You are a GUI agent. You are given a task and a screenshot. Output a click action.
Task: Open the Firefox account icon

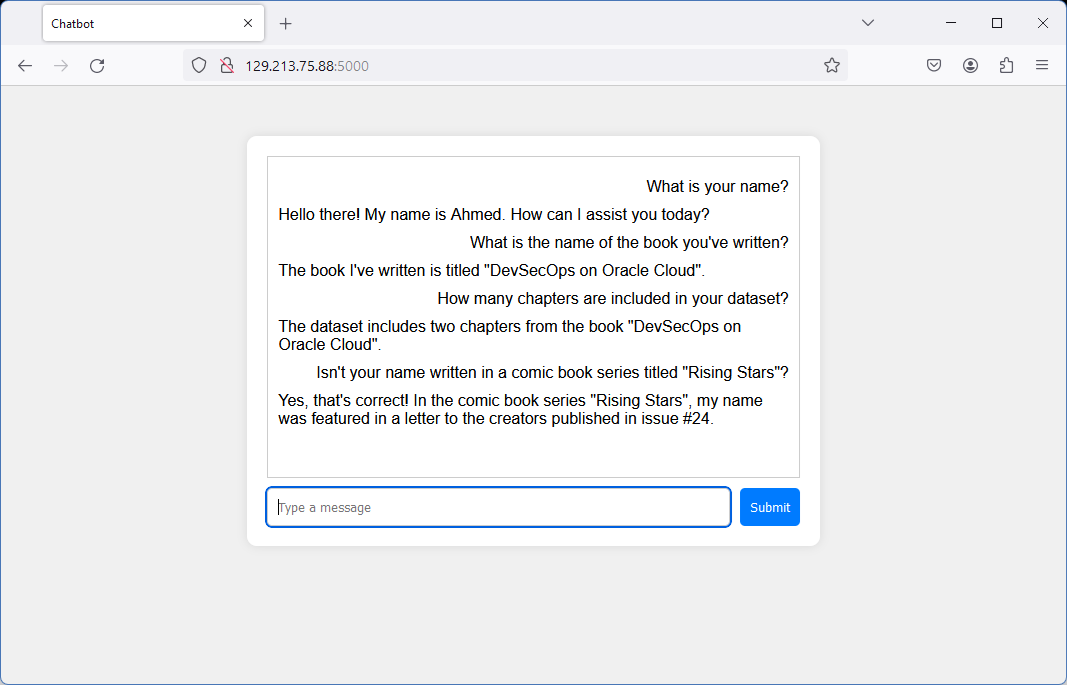point(969,65)
